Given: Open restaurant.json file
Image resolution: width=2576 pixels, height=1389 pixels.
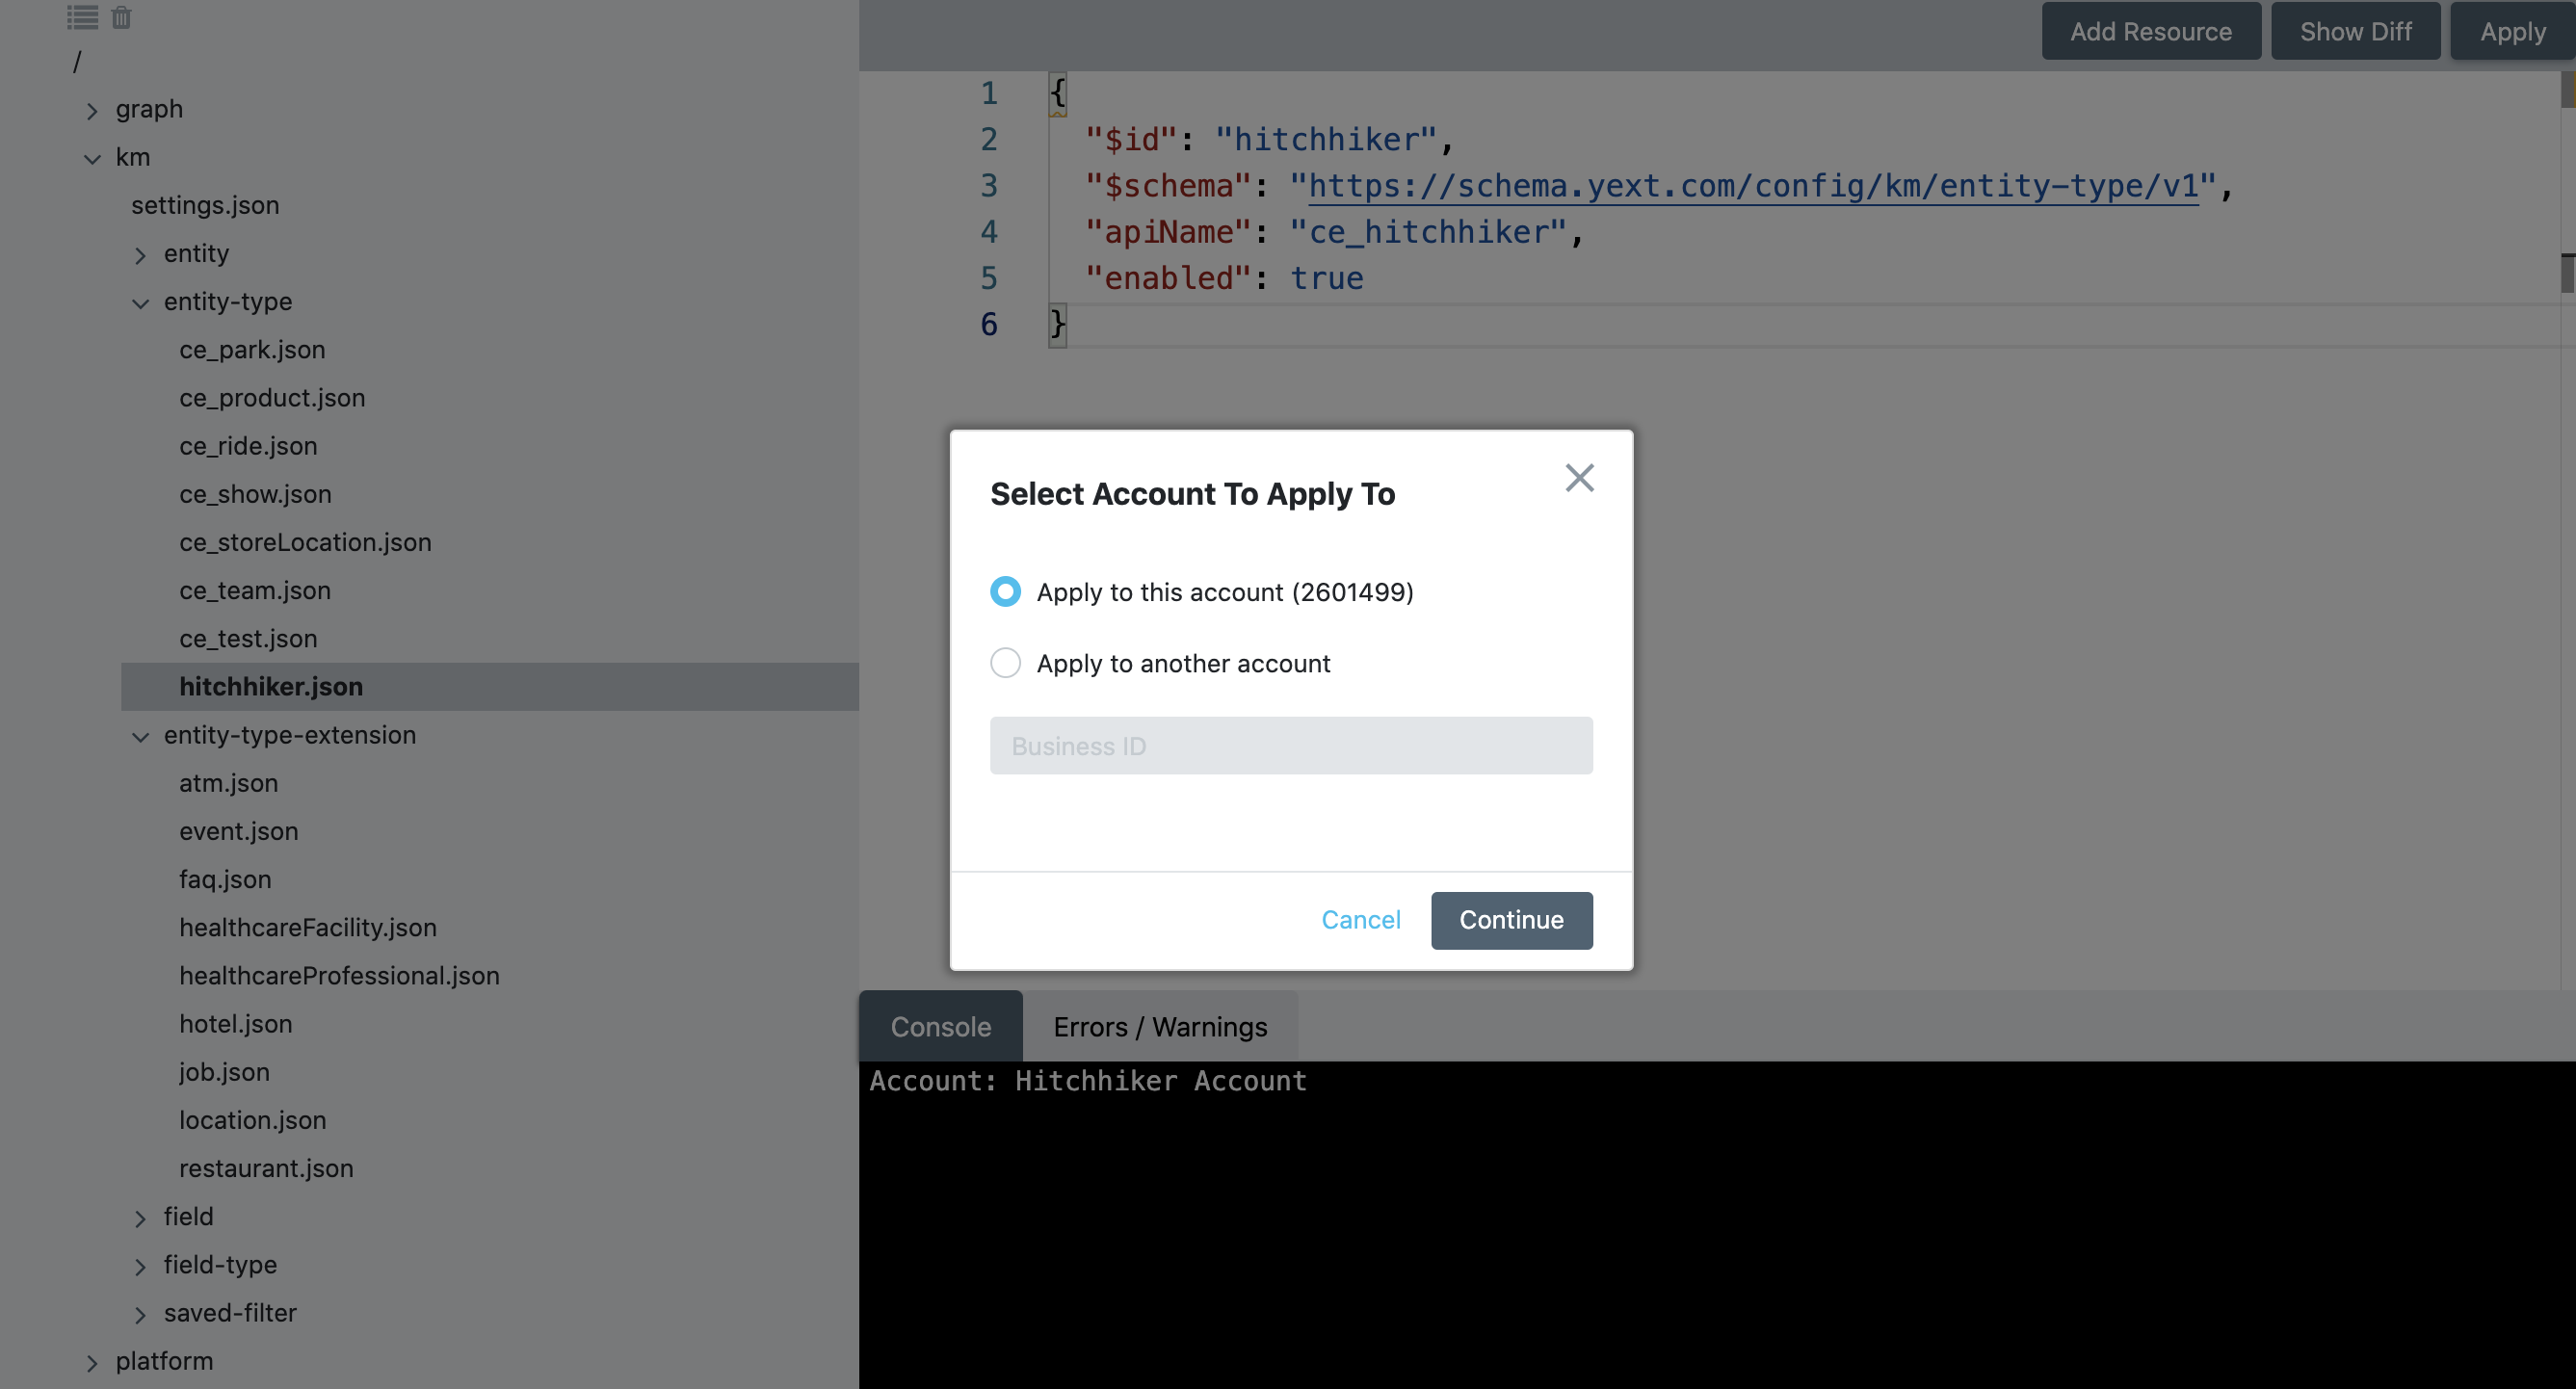Looking at the screenshot, I should pos(266,1168).
